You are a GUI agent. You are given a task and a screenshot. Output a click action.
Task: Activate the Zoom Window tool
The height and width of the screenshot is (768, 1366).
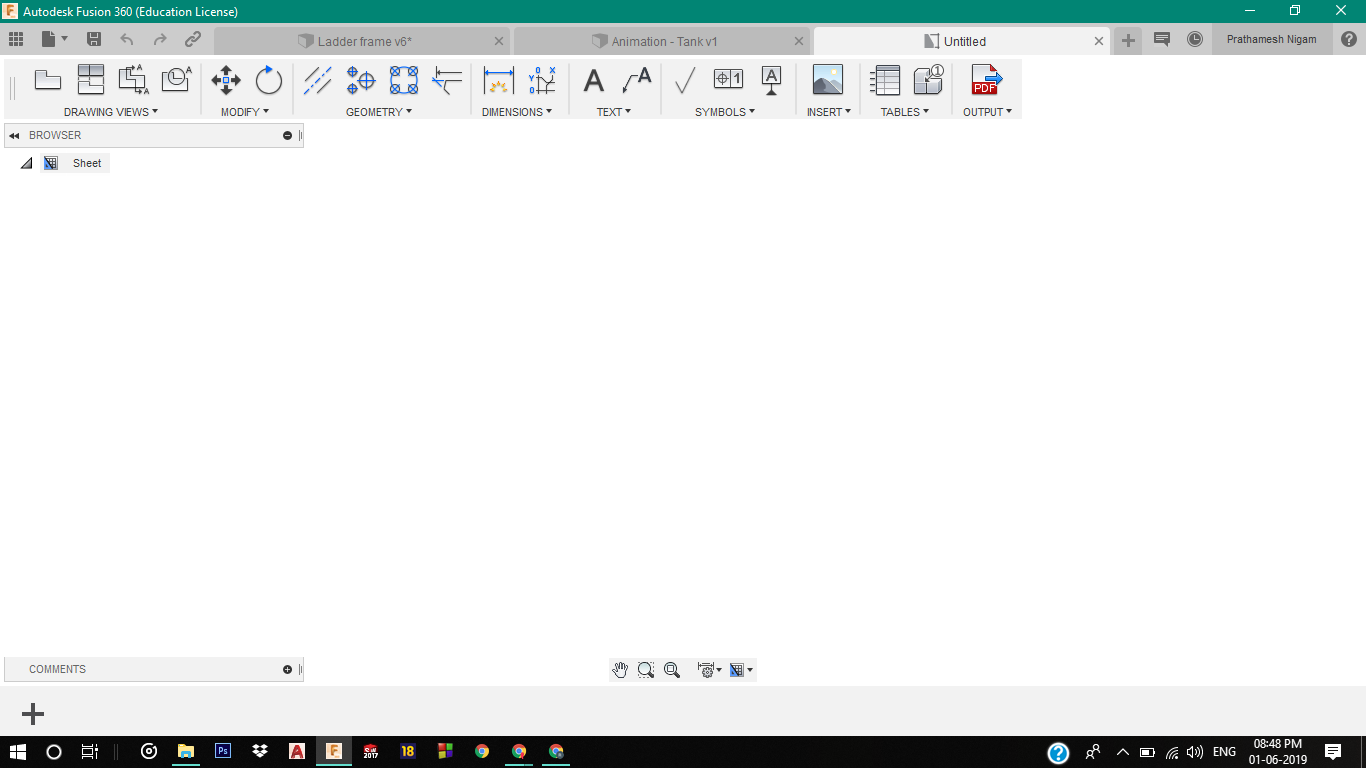pyautogui.click(x=646, y=669)
